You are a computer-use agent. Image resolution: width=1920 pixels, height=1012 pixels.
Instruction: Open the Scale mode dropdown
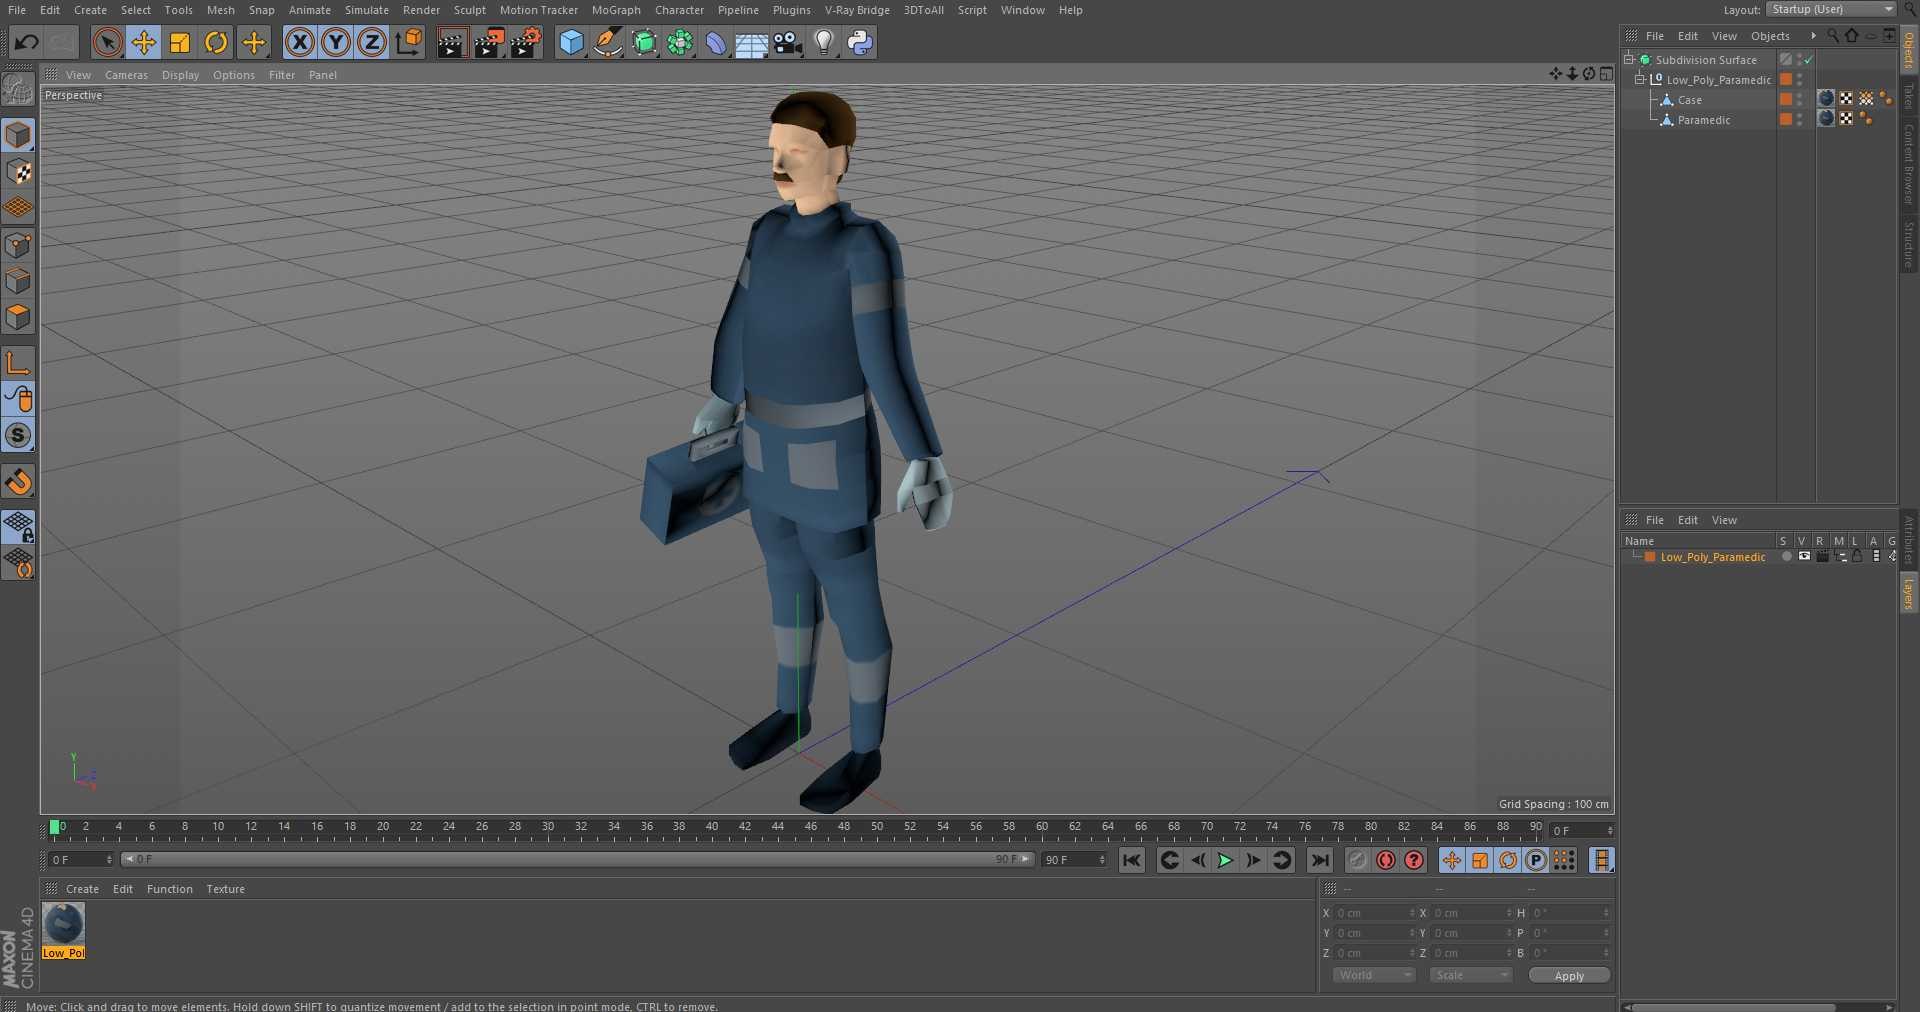(1470, 975)
